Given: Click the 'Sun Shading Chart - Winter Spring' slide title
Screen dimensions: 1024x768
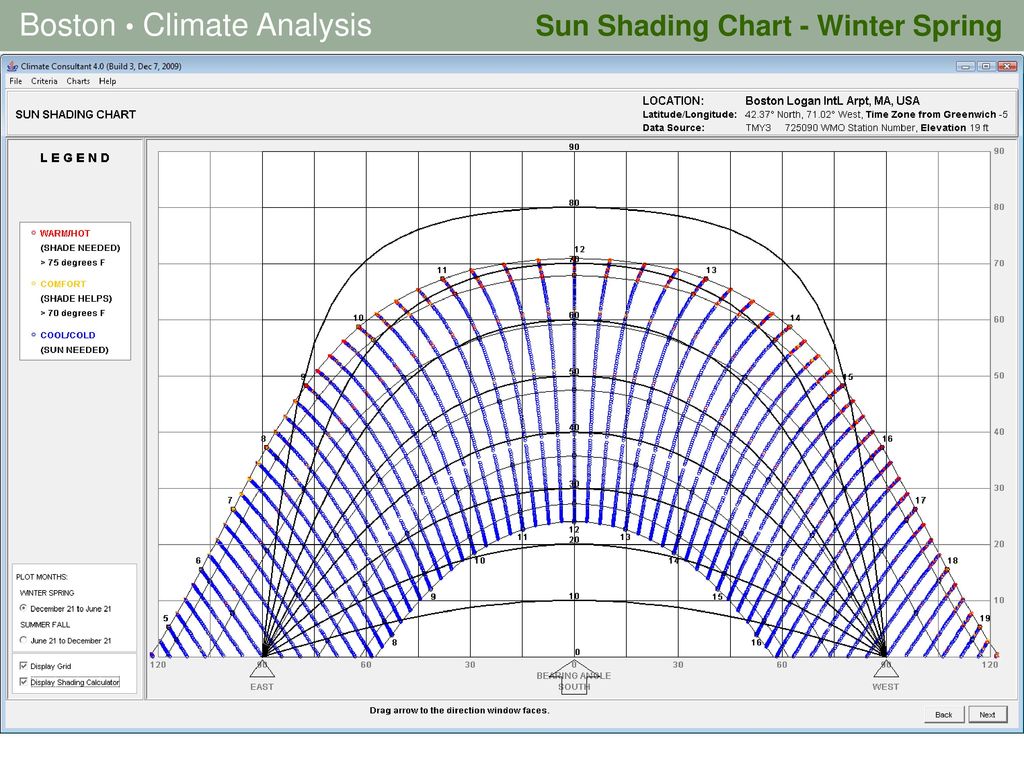Looking at the screenshot, I should [769, 26].
